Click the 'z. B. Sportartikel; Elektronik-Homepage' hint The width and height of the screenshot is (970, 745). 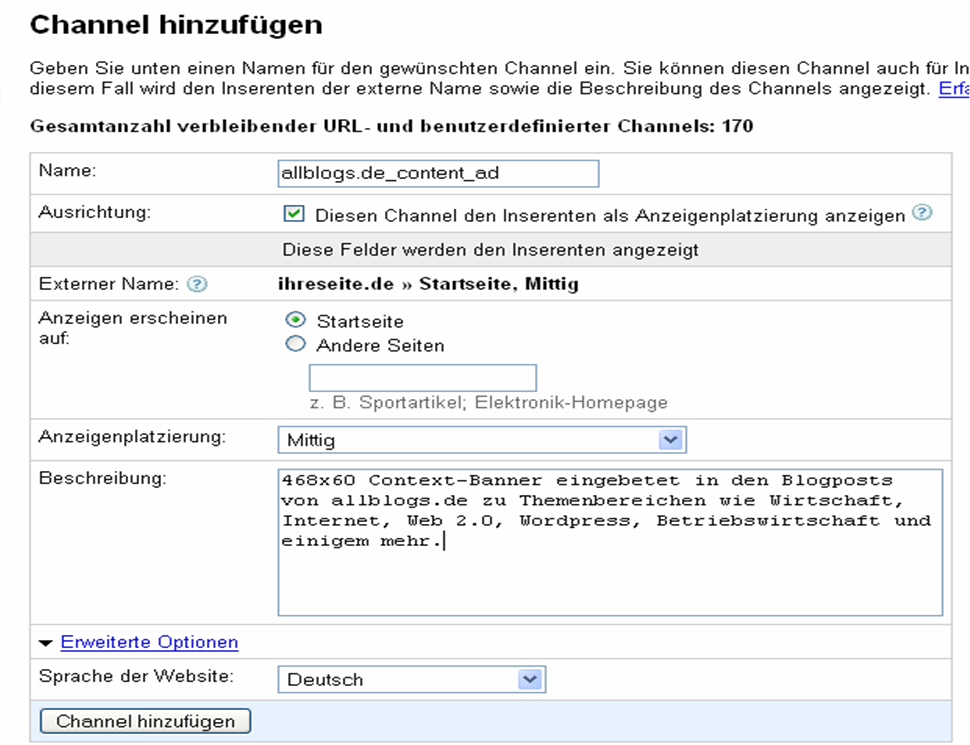489,403
